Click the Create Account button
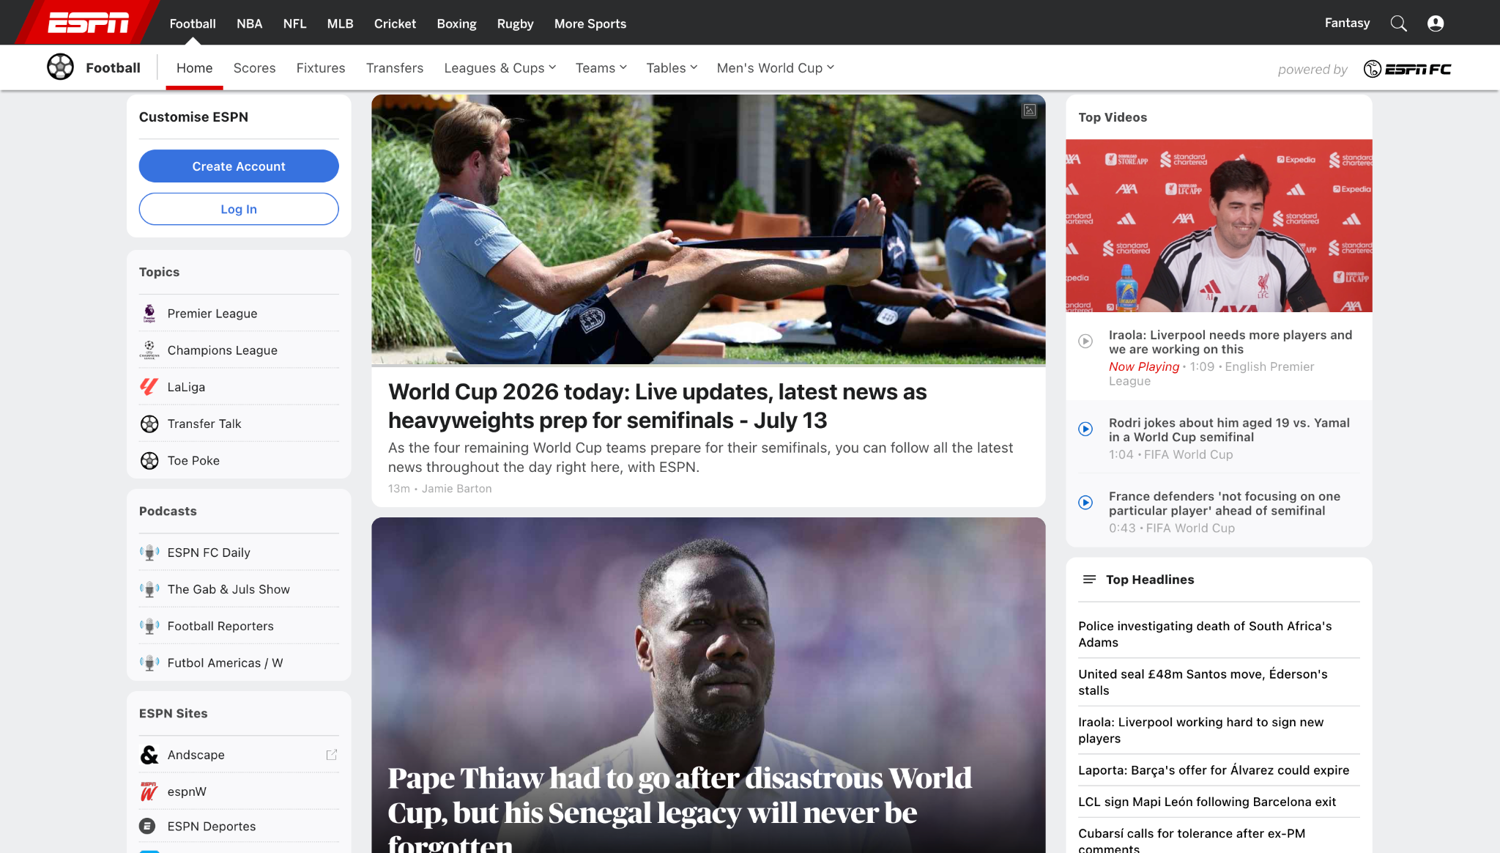Screen dimensions: 1500x853 (239, 166)
